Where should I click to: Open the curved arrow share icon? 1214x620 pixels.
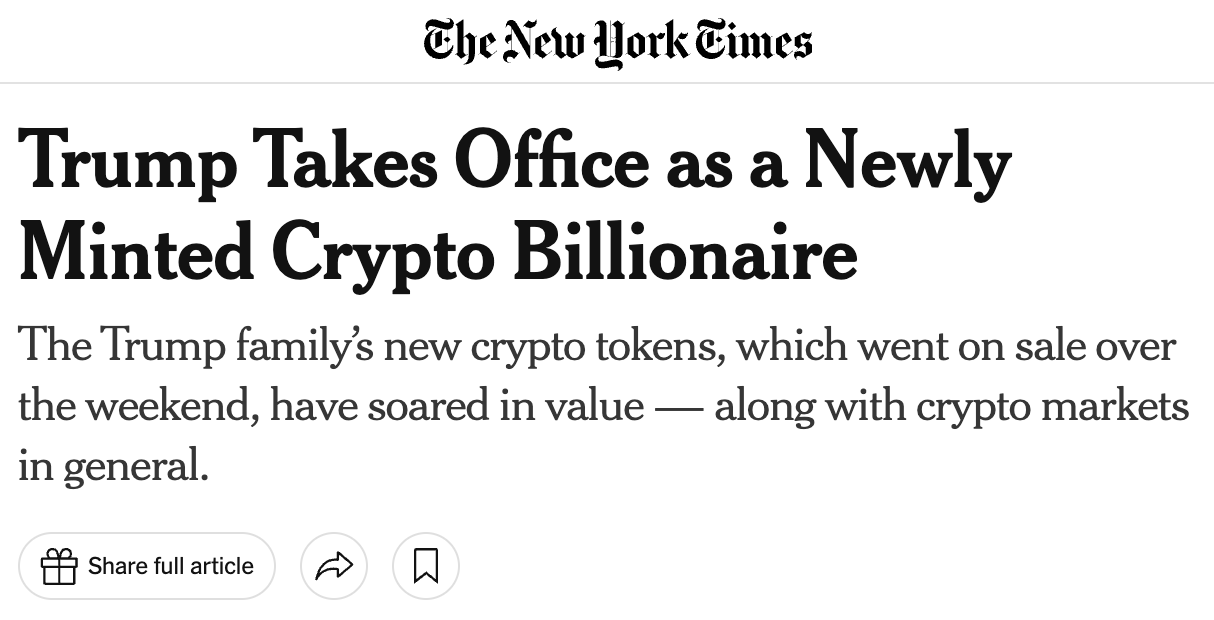[334, 566]
